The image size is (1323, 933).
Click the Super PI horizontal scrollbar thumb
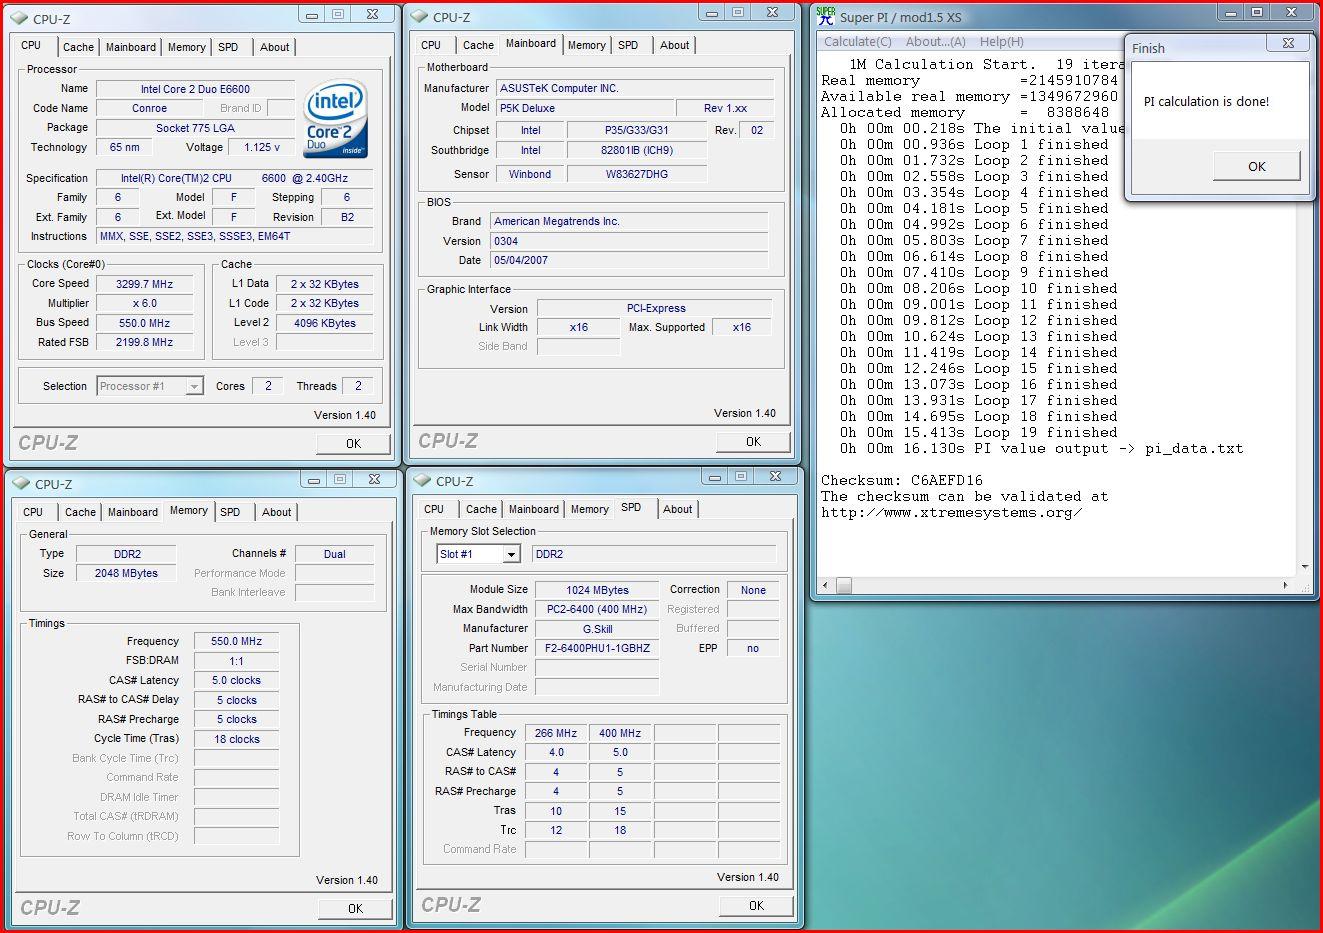click(x=844, y=585)
